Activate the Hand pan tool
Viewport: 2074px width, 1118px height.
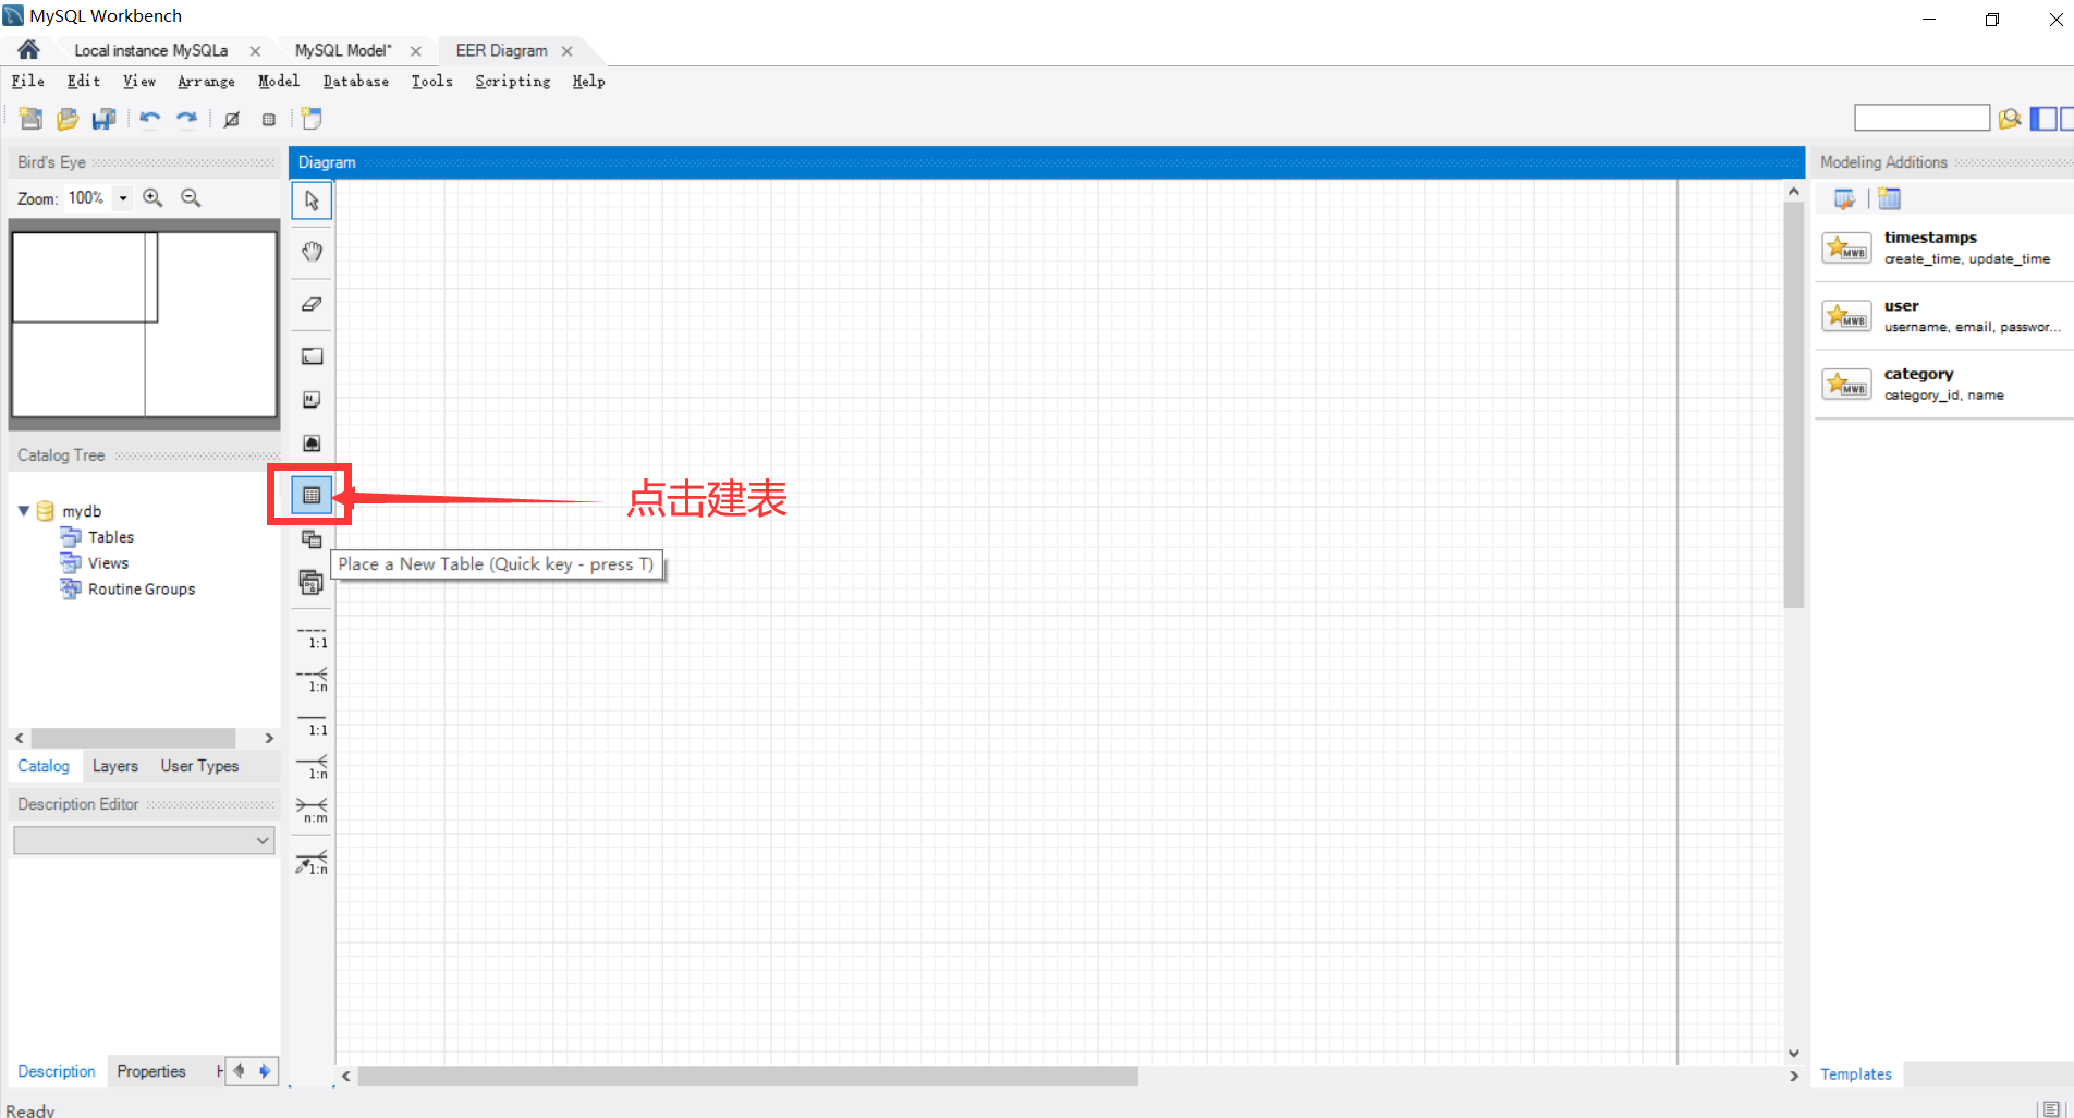point(311,251)
